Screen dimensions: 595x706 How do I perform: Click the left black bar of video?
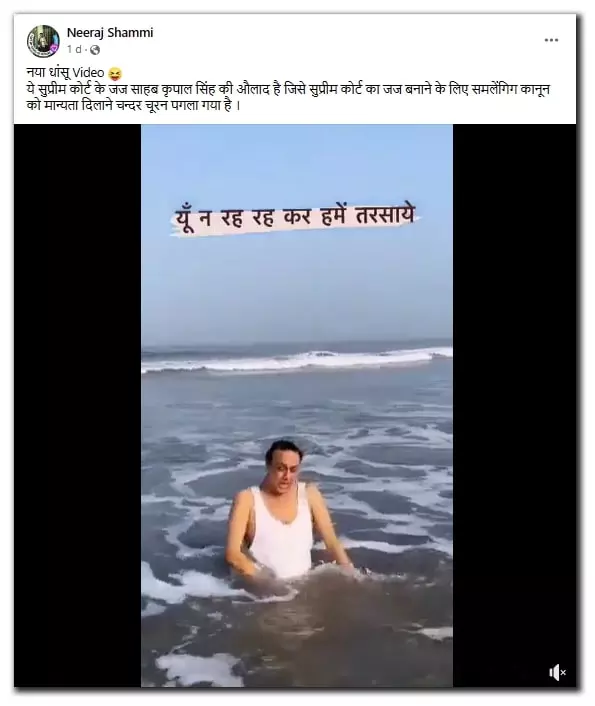click(x=77, y=405)
